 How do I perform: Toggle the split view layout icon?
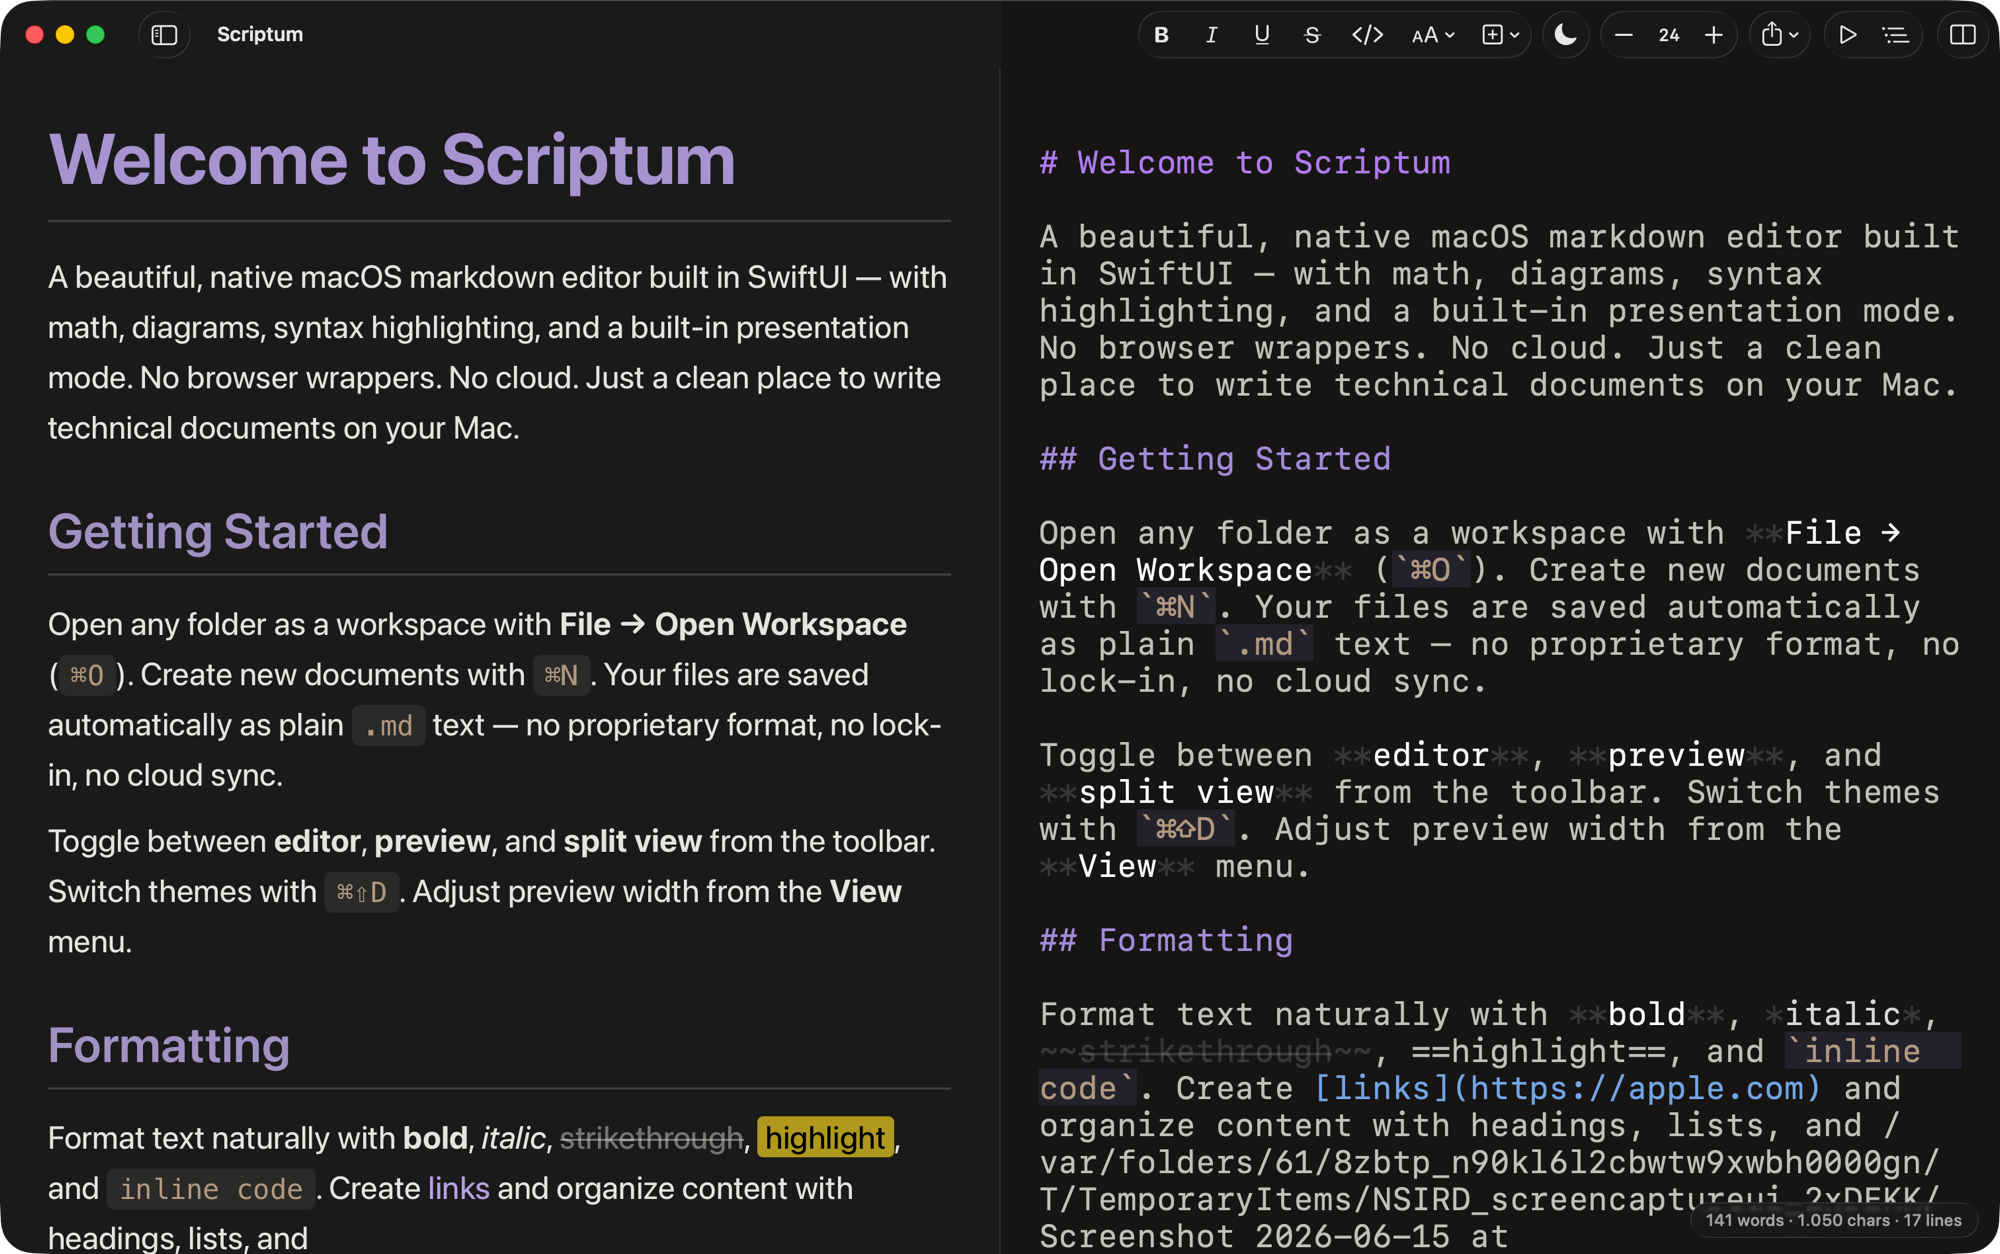(x=1963, y=35)
